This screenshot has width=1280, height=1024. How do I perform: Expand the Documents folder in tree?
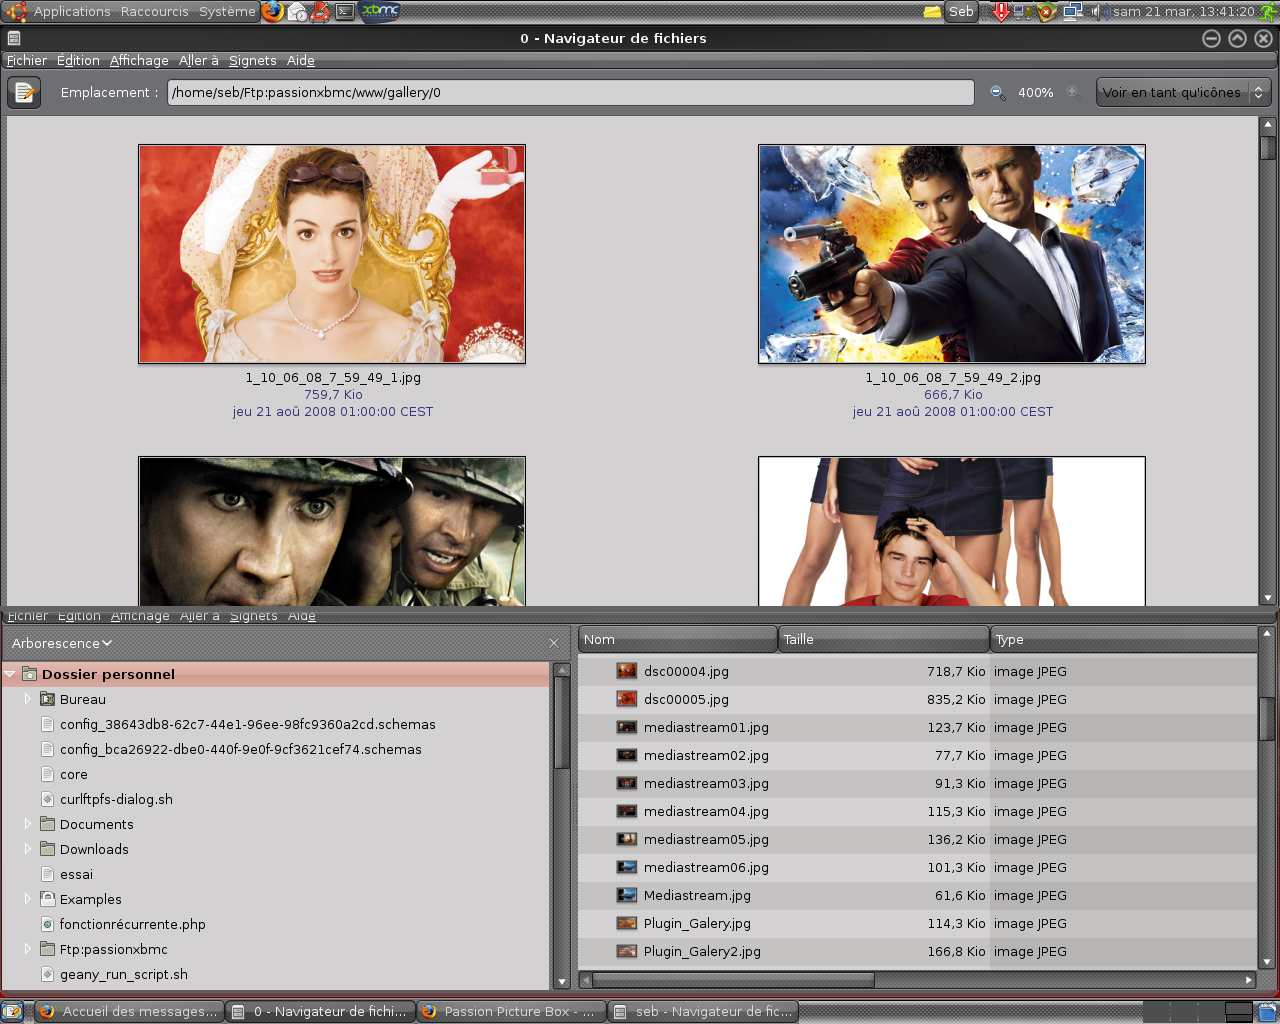(28, 824)
